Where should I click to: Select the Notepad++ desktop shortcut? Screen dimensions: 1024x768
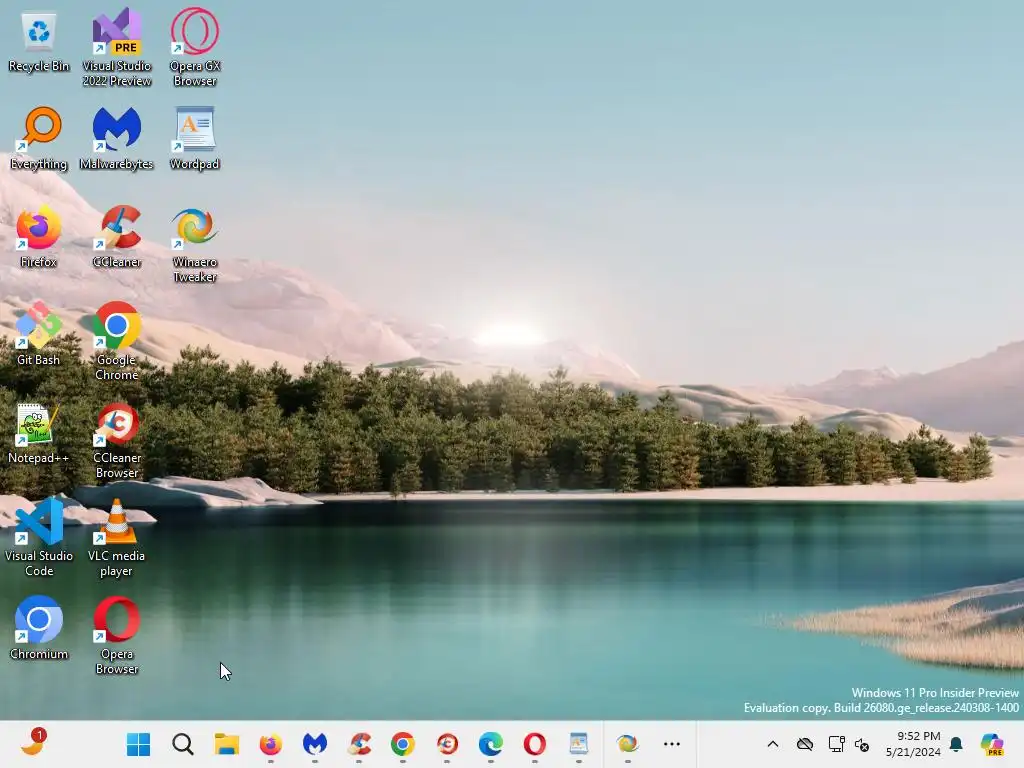point(39,433)
